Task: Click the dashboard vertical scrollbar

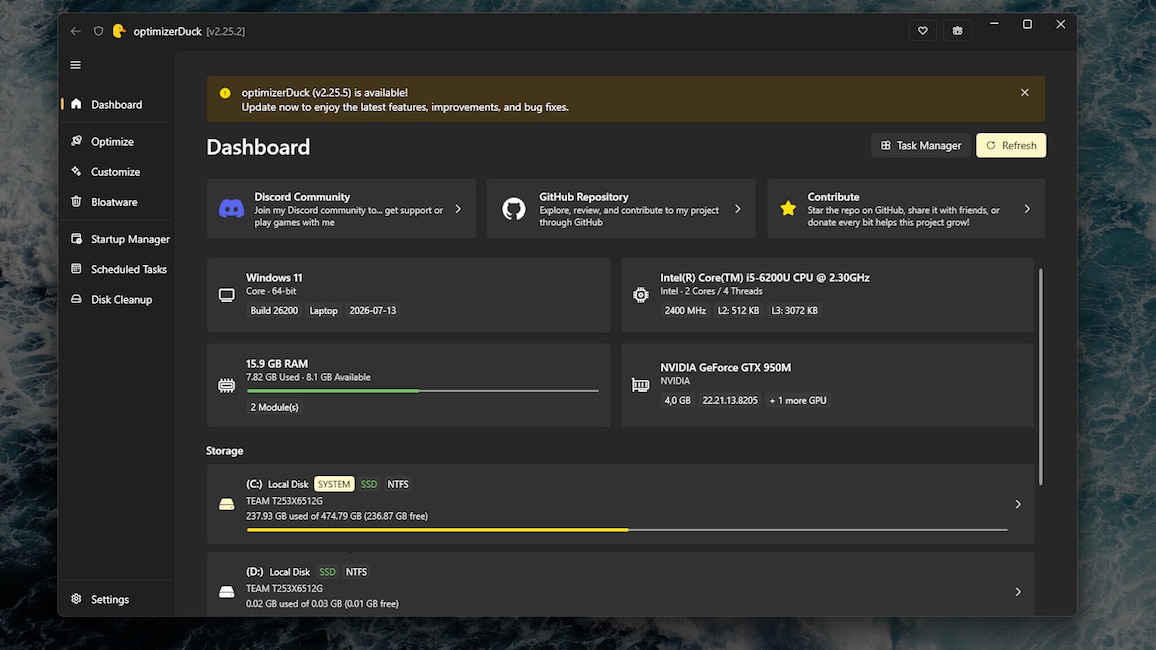Action: 1040,377
